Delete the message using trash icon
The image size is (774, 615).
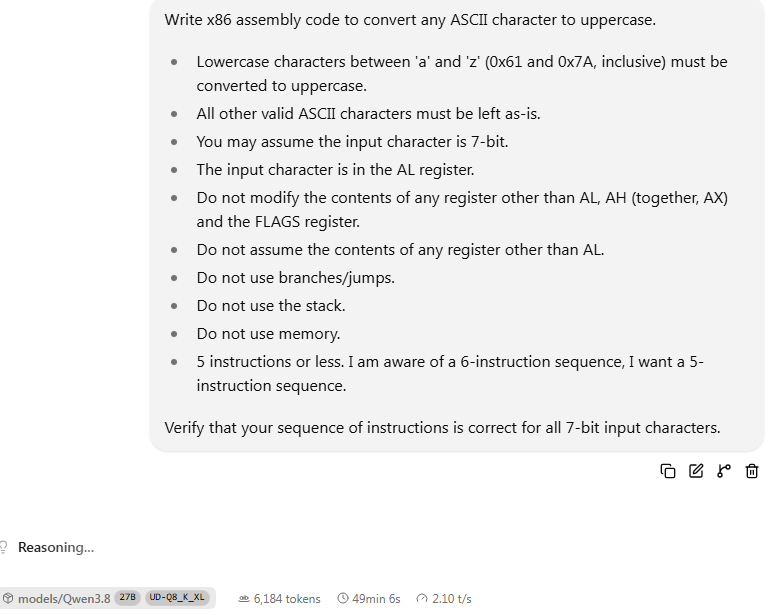point(752,471)
